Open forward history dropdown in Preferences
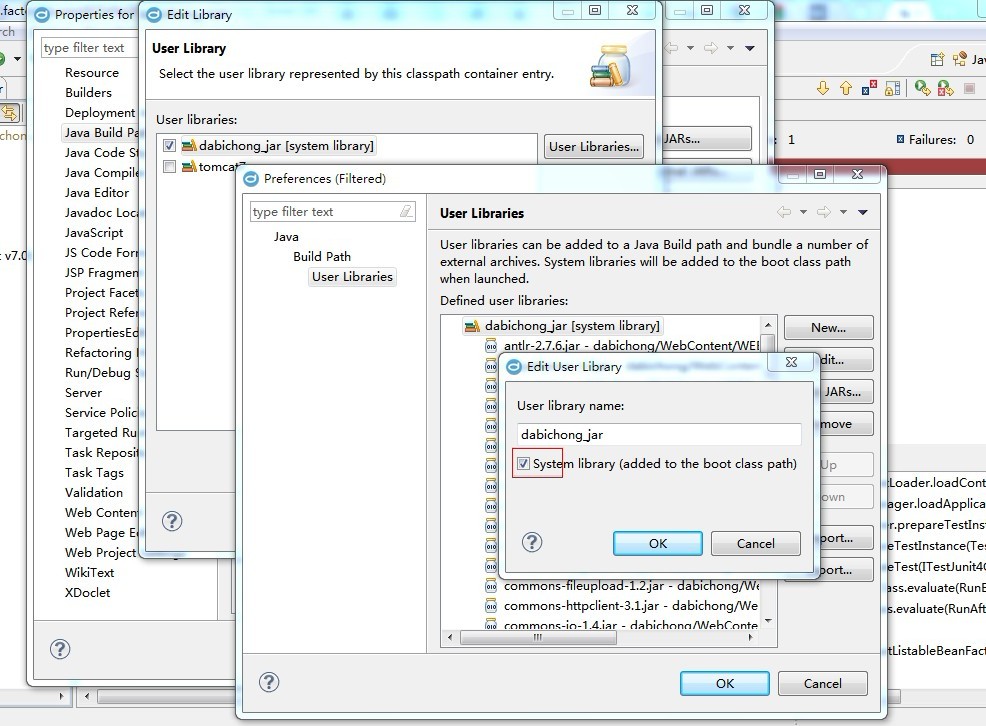This screenshot has width=986, height=726. click(x=843, y=212)
